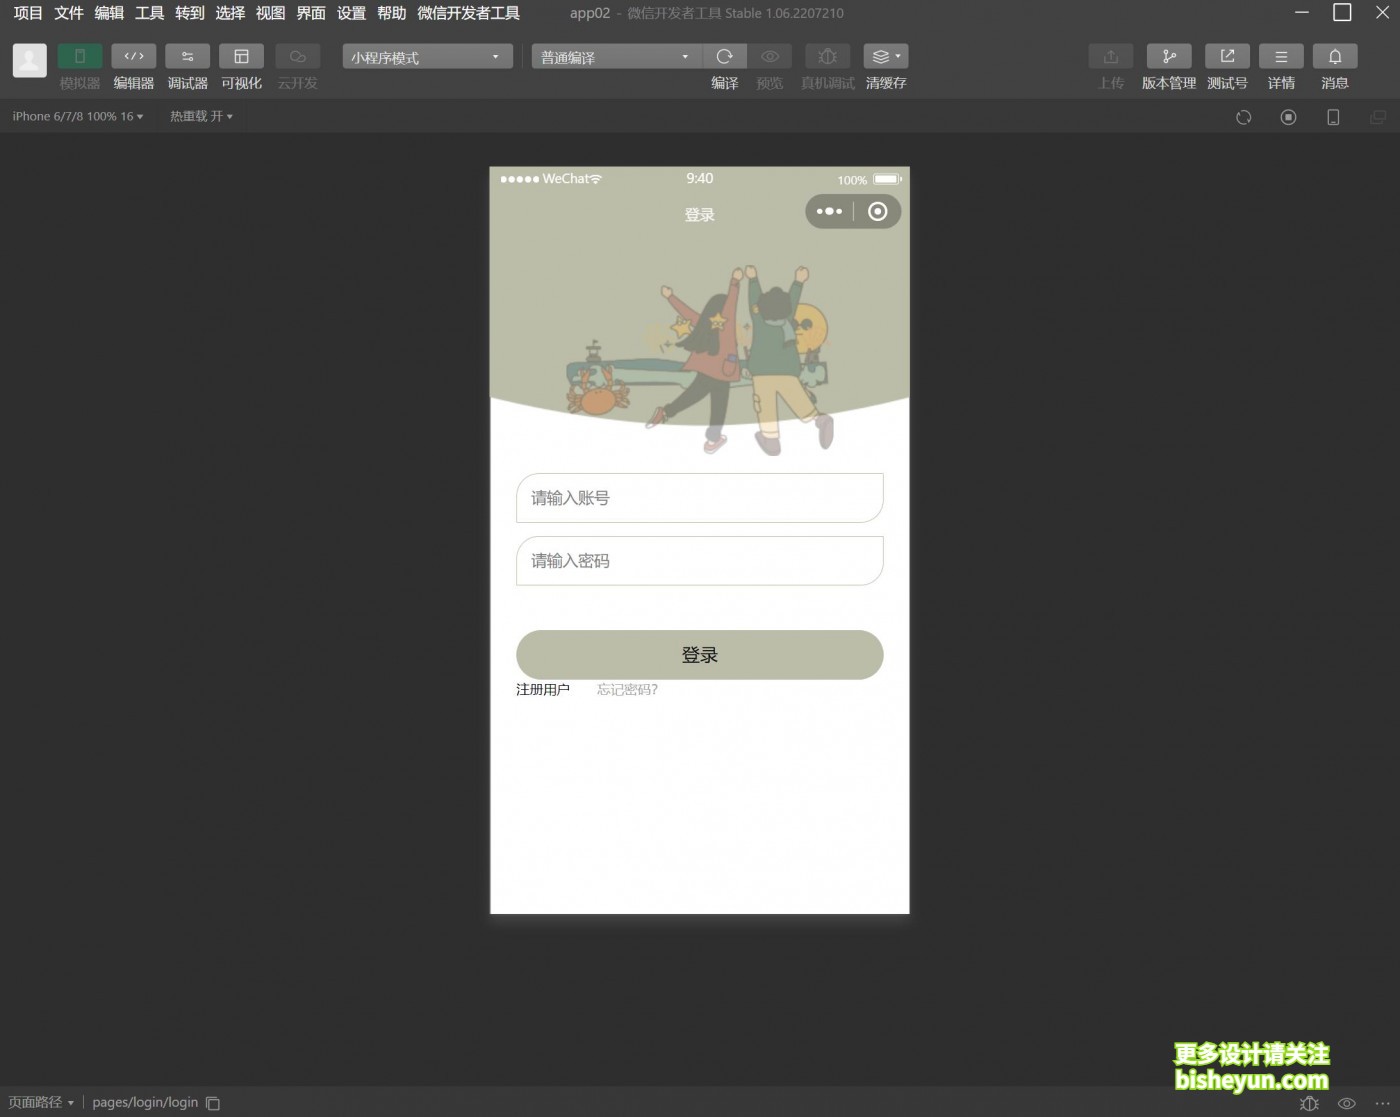Image resolution: width=1400 pixels, height=1117 pixels.
Task: Open the details hamburger icon
Action: (1281, 57)
